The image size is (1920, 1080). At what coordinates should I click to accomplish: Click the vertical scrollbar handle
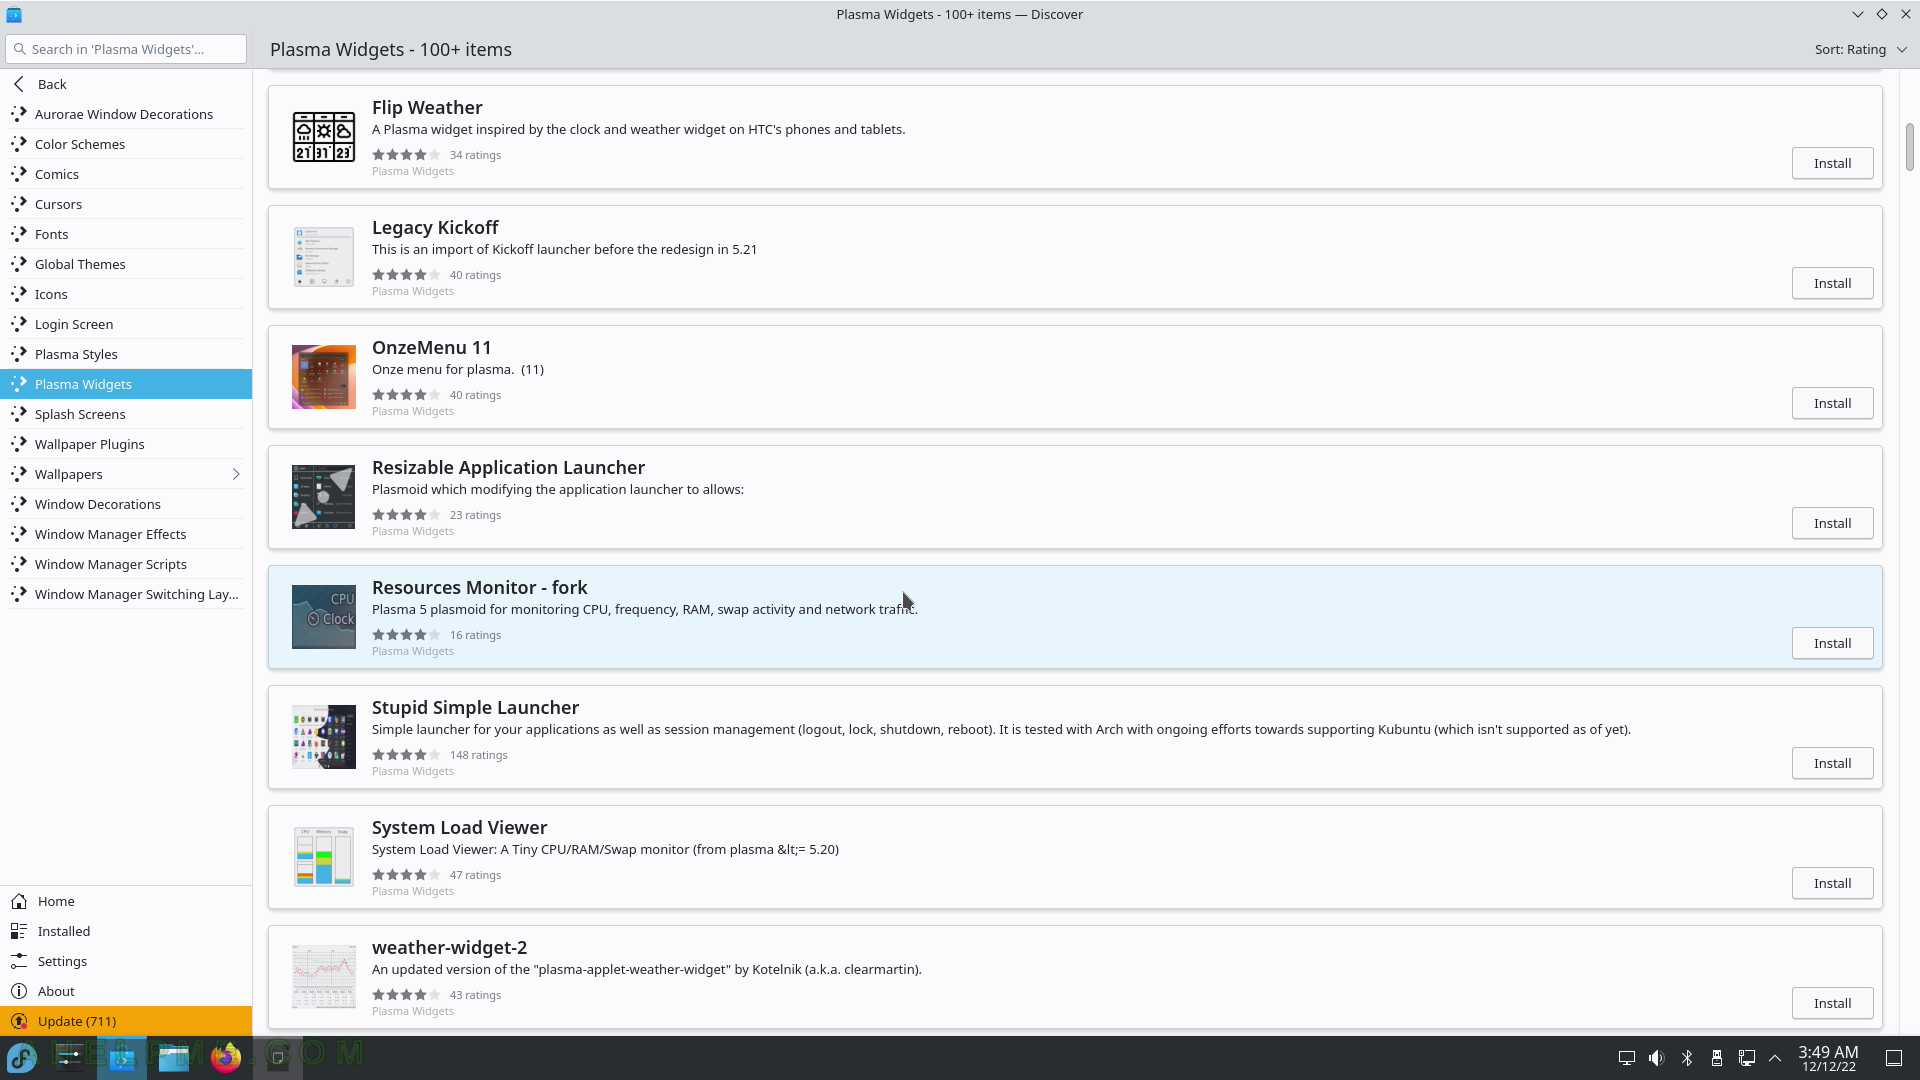[1909, 147]
